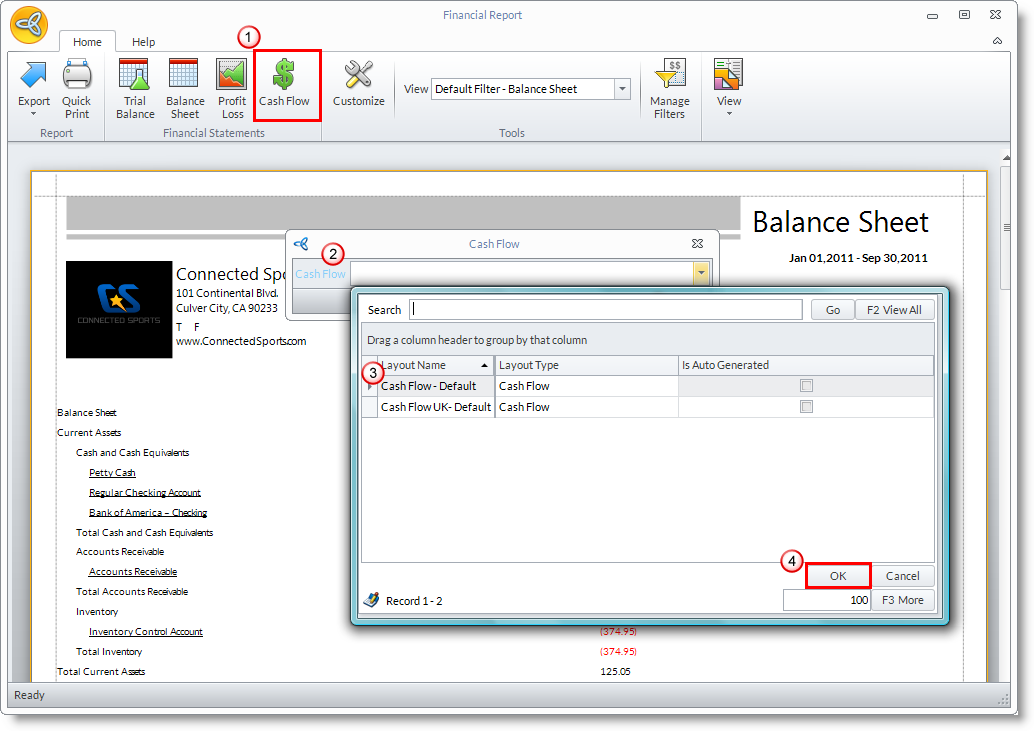Open the Export dropdown arrow
1034x731 pixels.
34,114
